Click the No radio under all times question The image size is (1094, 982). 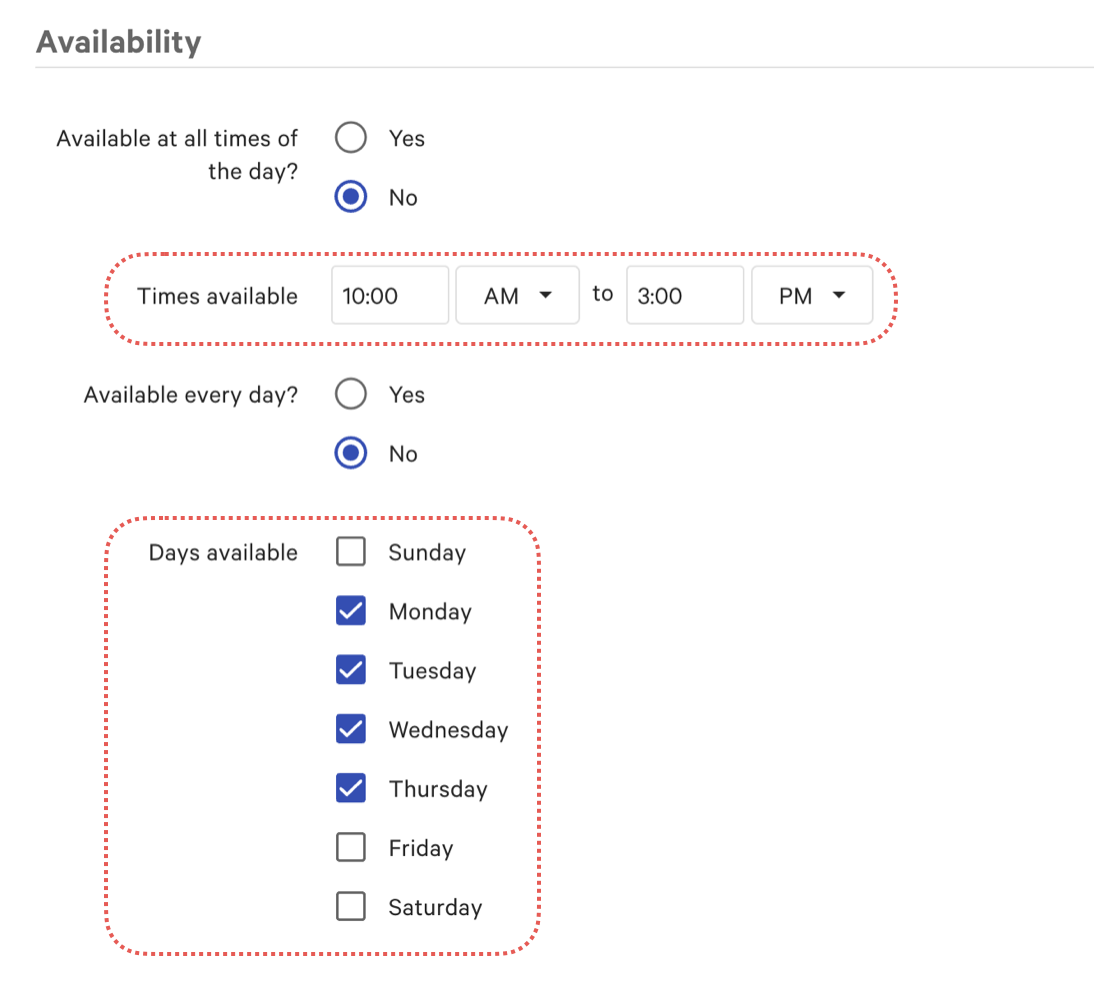351,197
